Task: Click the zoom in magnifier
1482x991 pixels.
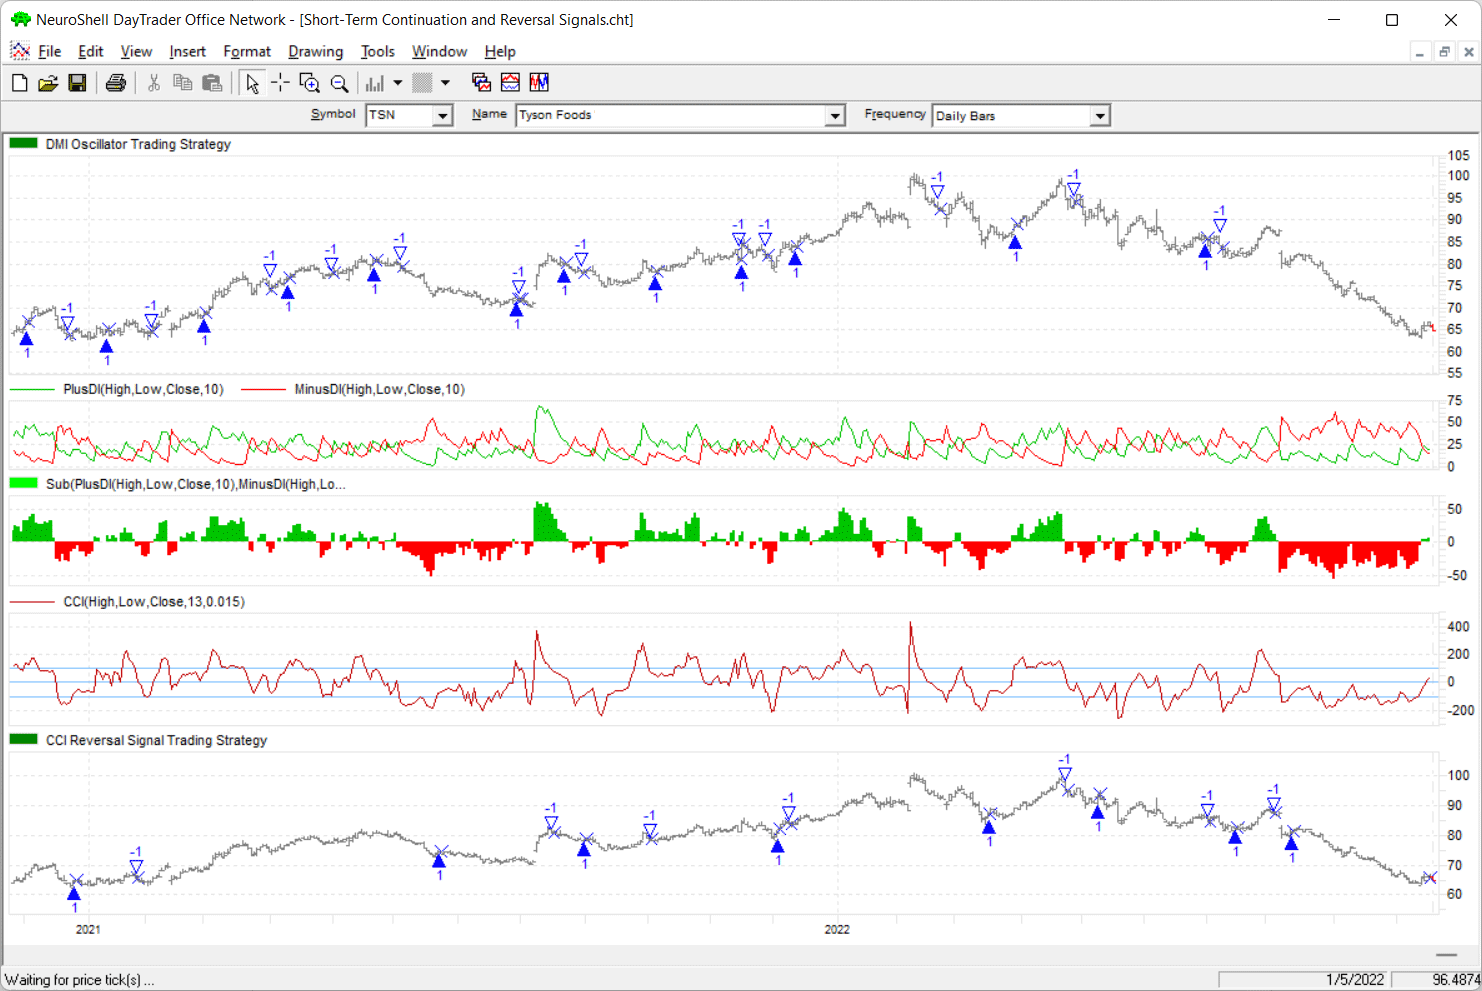Action: point(310,83)
